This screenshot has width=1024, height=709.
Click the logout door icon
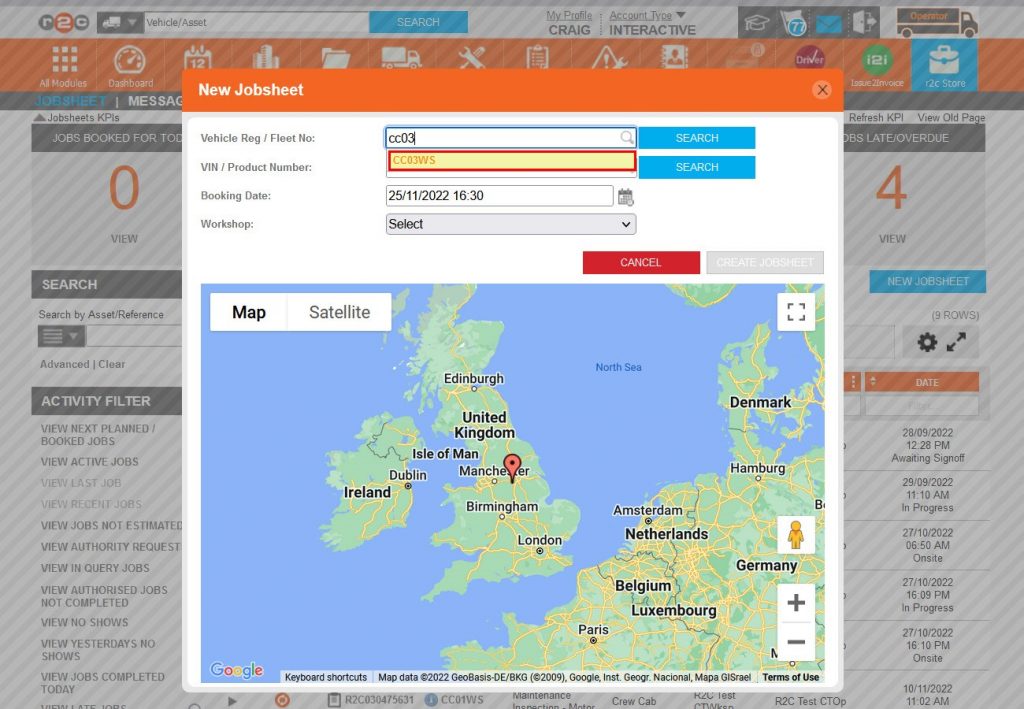pyautogui.click(x=864, y=20)
